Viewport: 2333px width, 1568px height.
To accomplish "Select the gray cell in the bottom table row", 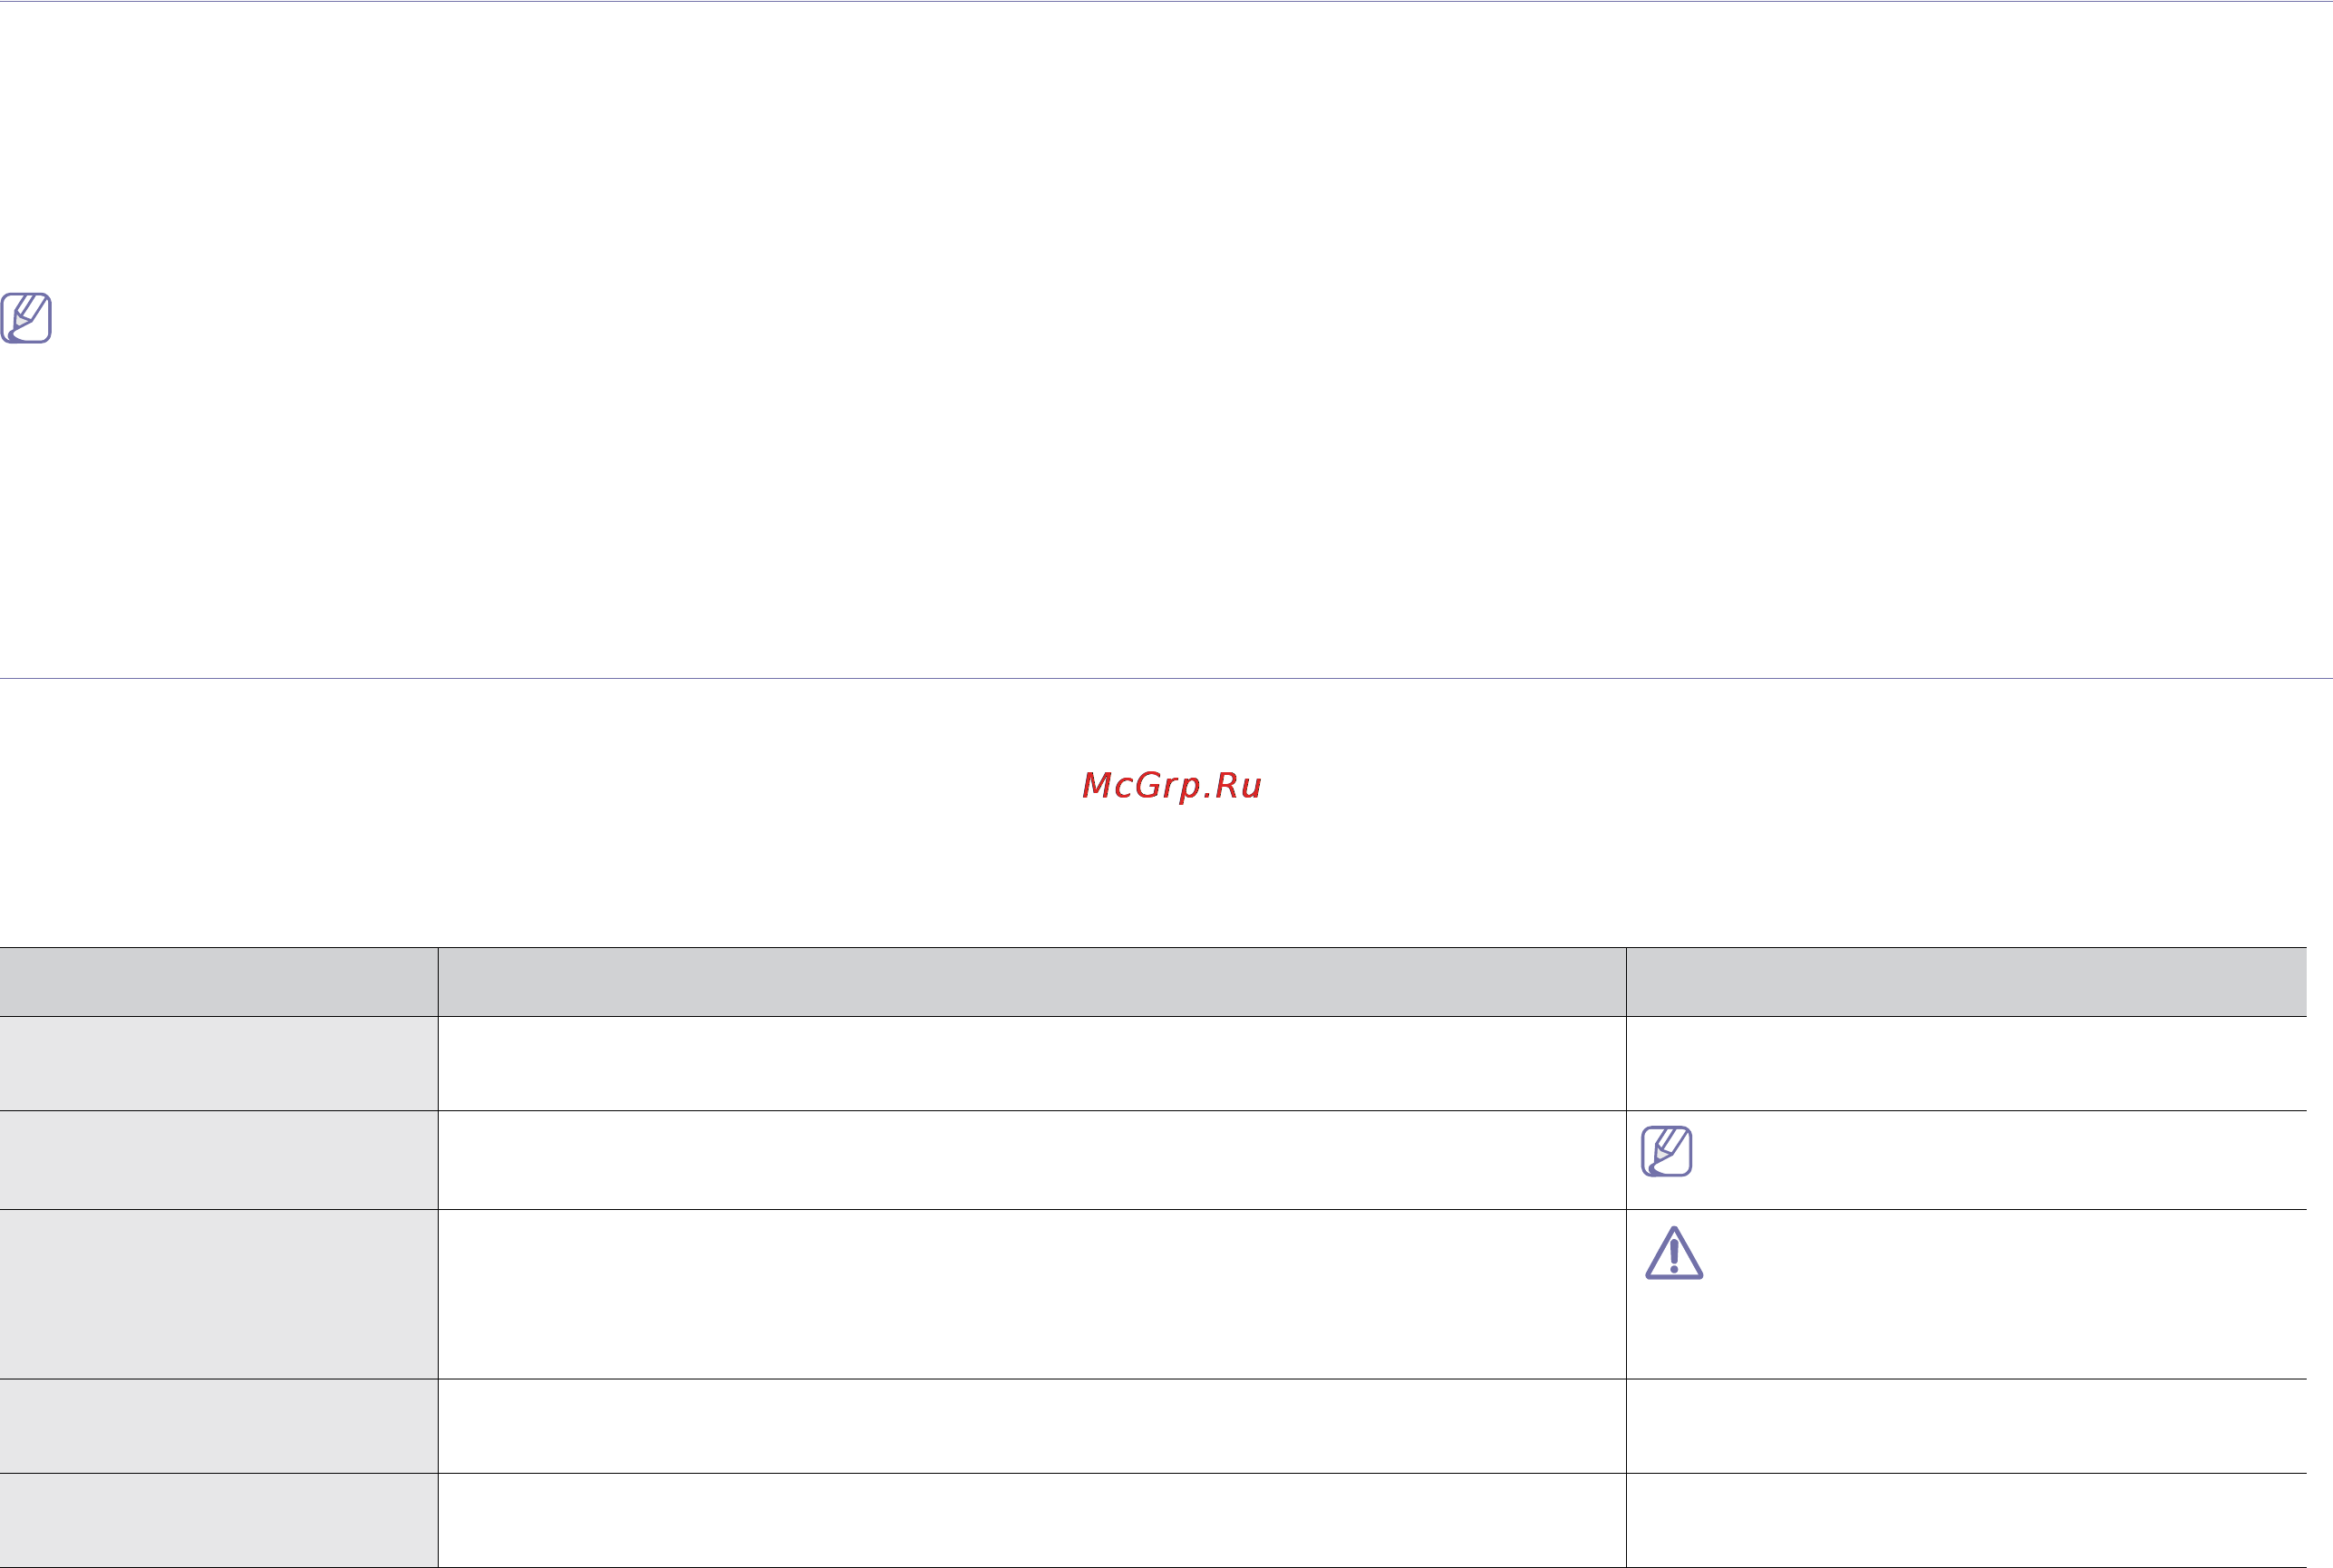I will (219, 1520).
